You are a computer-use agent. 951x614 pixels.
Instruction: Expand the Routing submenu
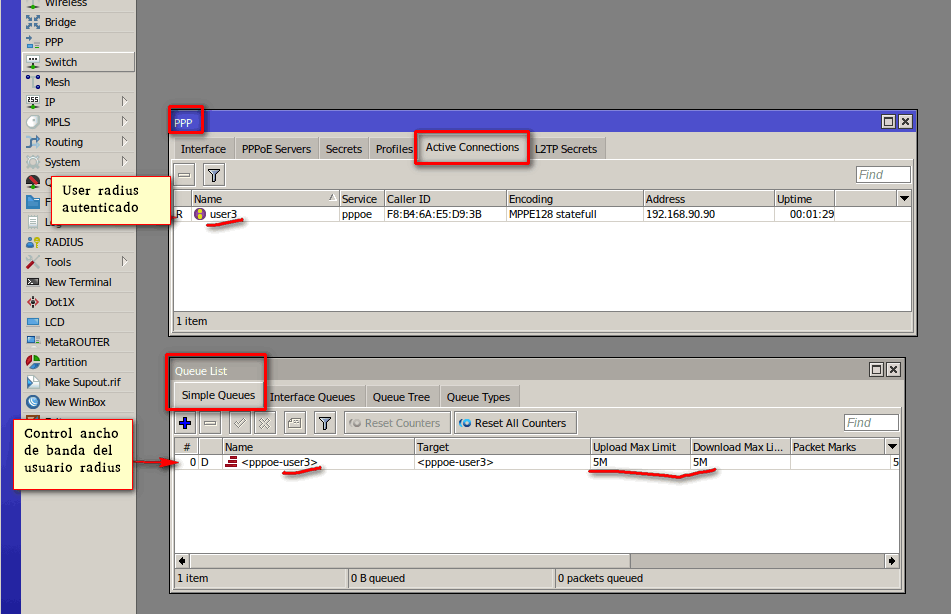tap(127, 141)
